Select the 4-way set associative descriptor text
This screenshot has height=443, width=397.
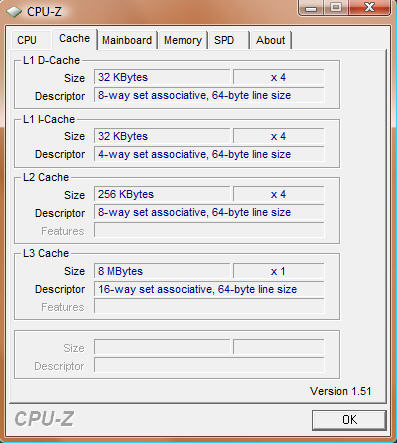click(194, 154)
